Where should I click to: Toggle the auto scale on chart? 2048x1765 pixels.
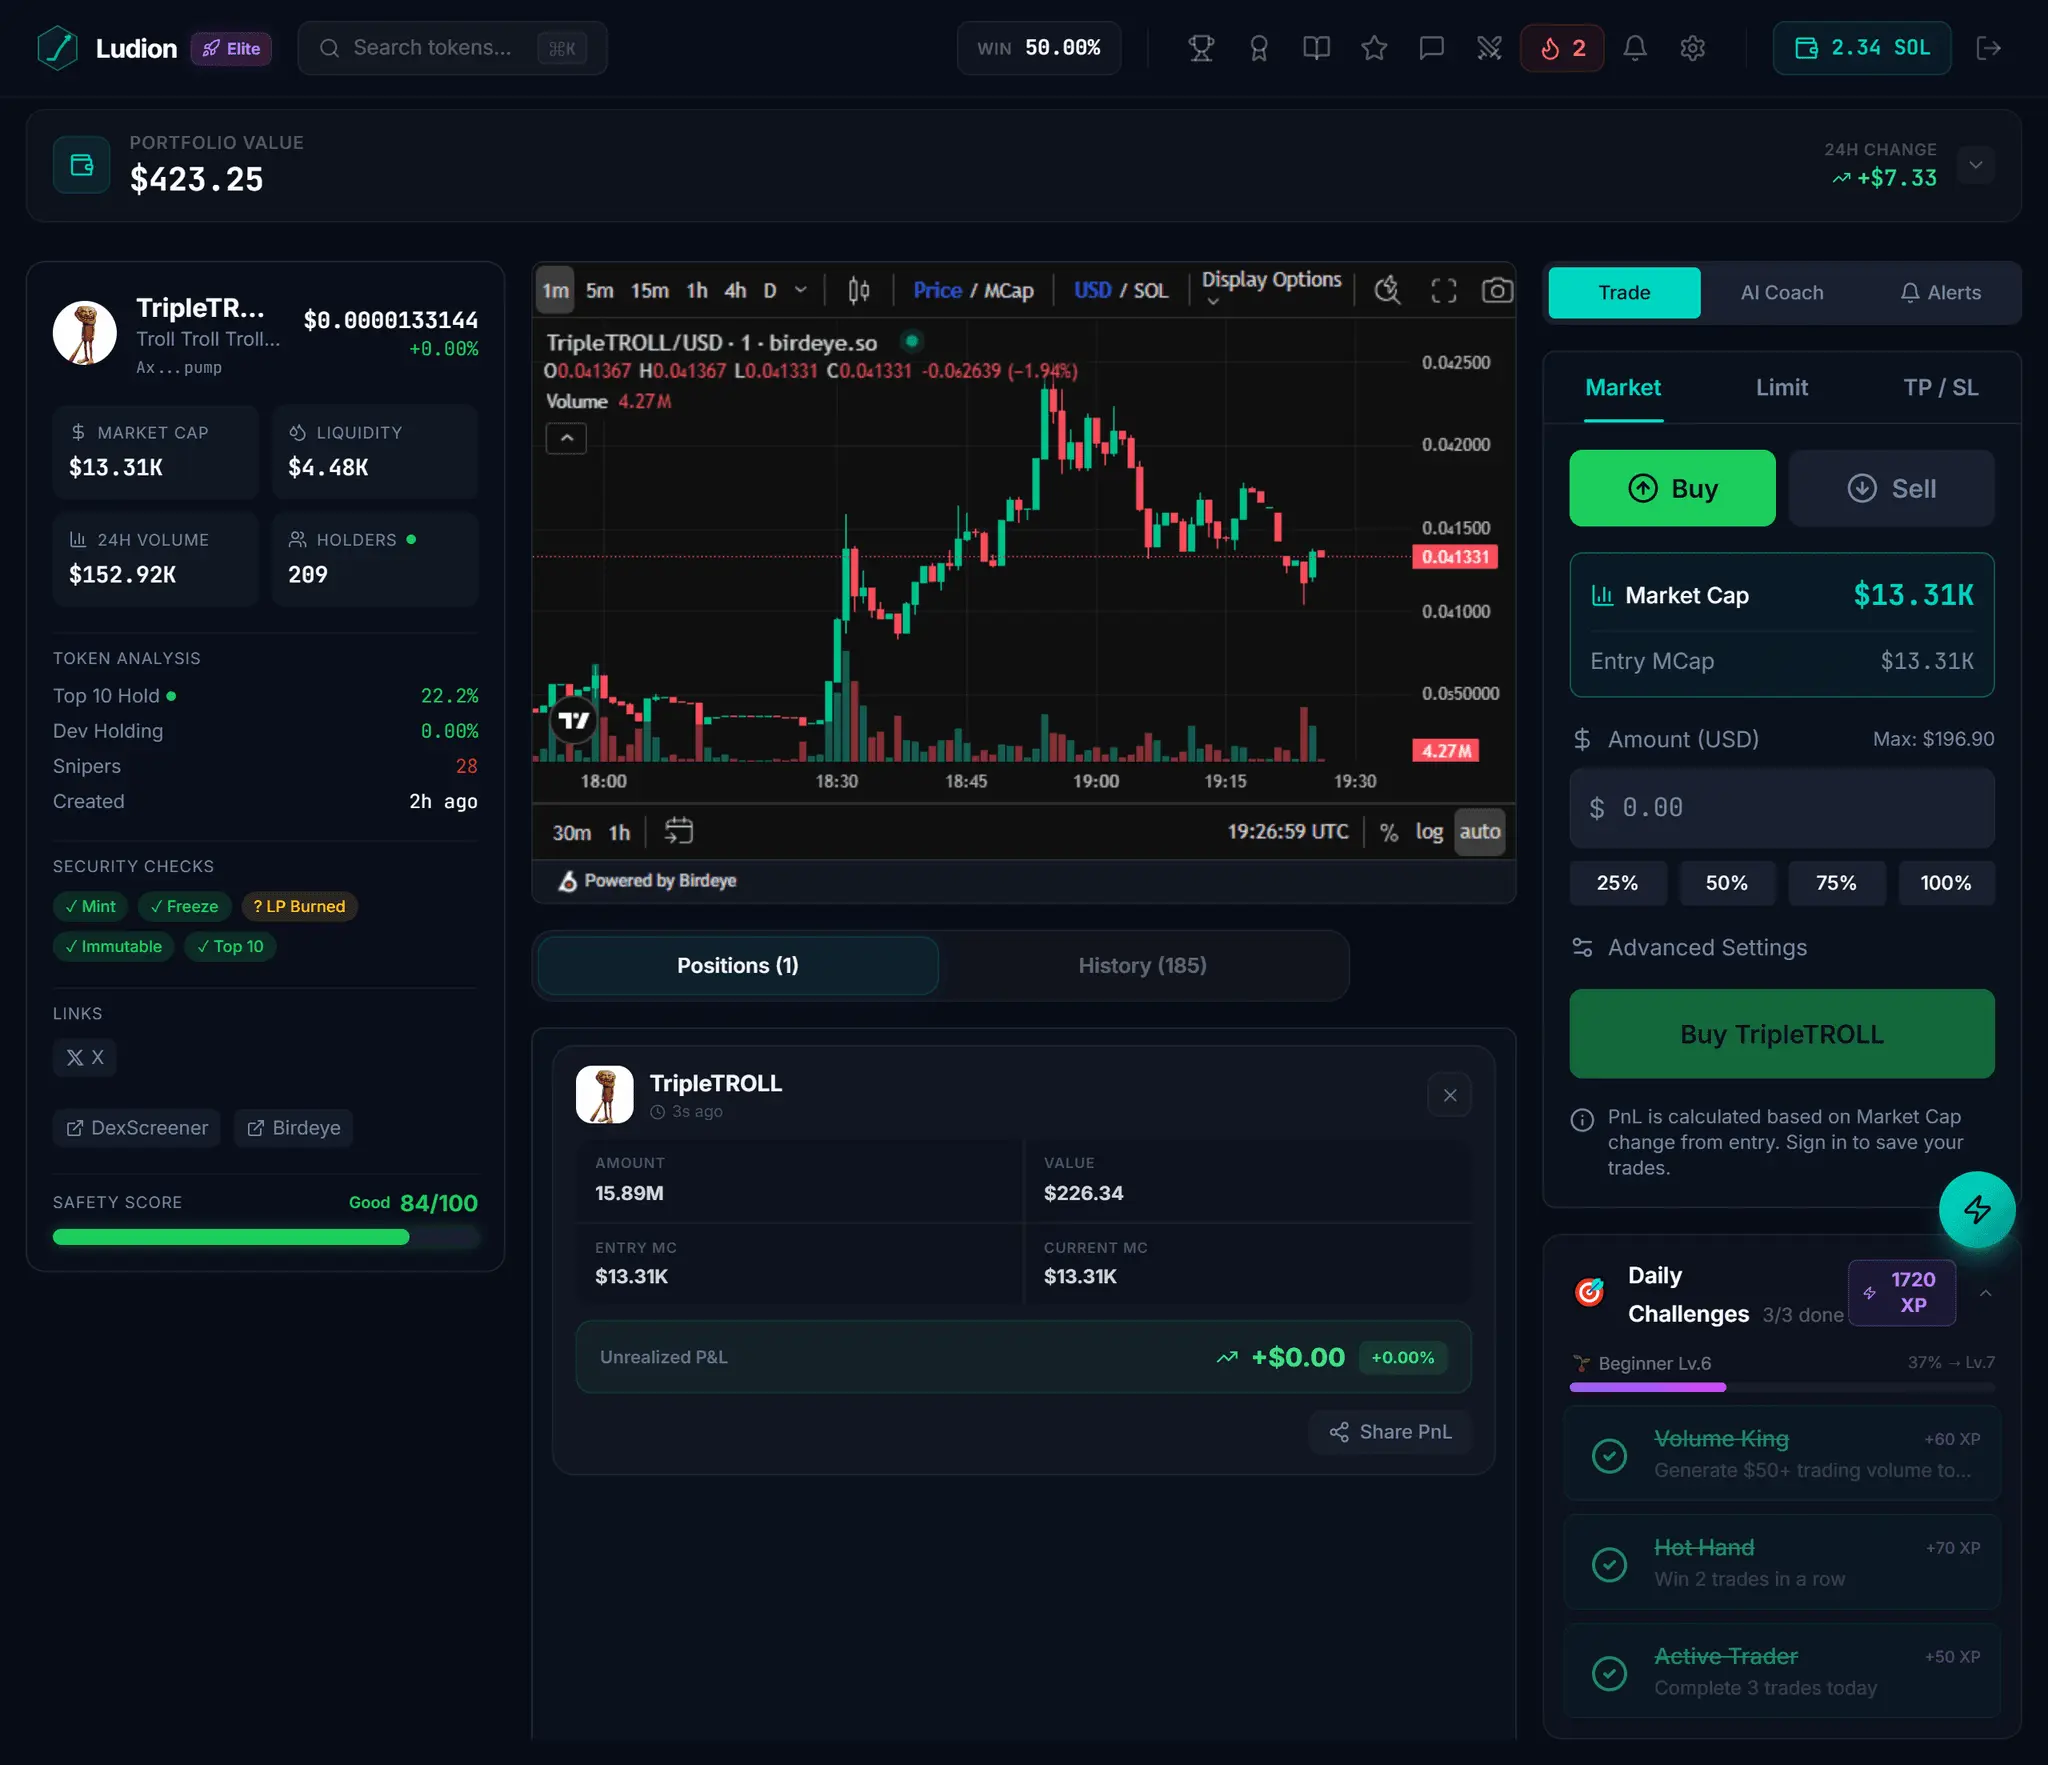1480,832
